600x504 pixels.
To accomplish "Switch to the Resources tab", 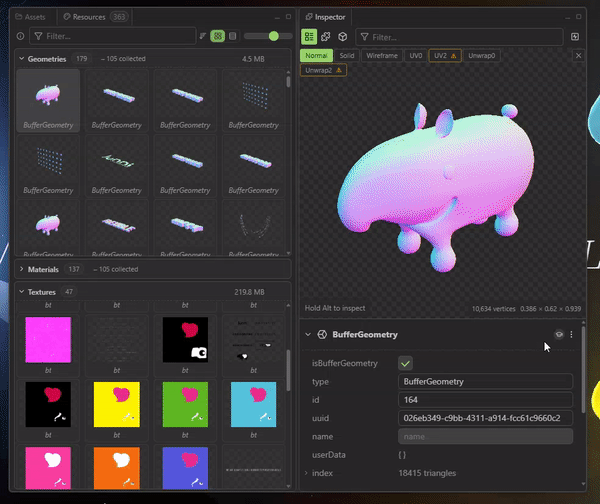I will [x=95, y=17].
